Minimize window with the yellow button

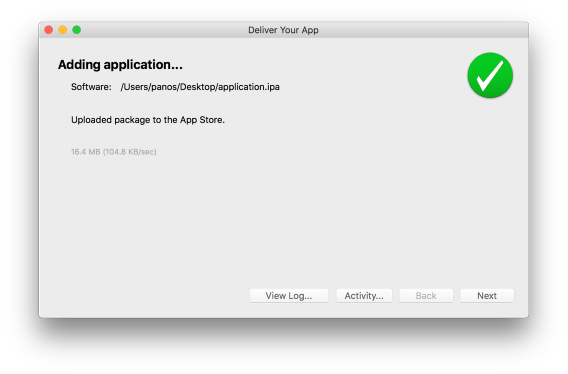pyautogui.click(x=63, y=30)
